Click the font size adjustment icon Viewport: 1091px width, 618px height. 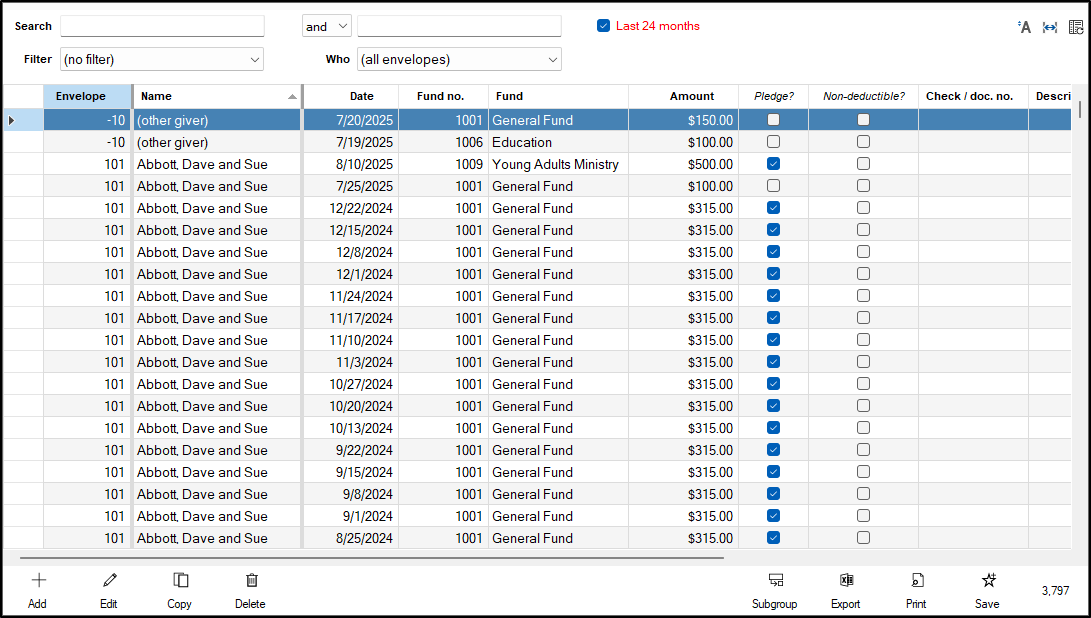[1024, 27]
